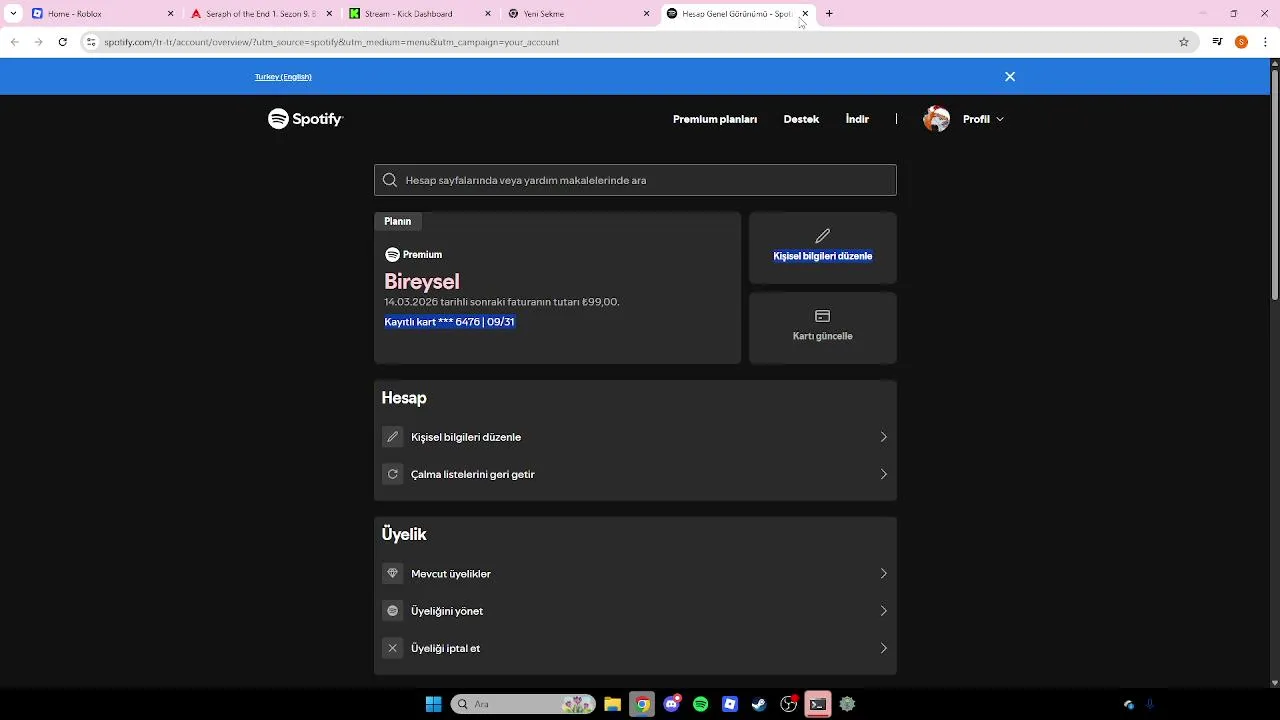This screenshot has height=720, width=1280.
Task: Expand chevron on Kişisel bilgileri düzenle row
Action: click(883, 437)
